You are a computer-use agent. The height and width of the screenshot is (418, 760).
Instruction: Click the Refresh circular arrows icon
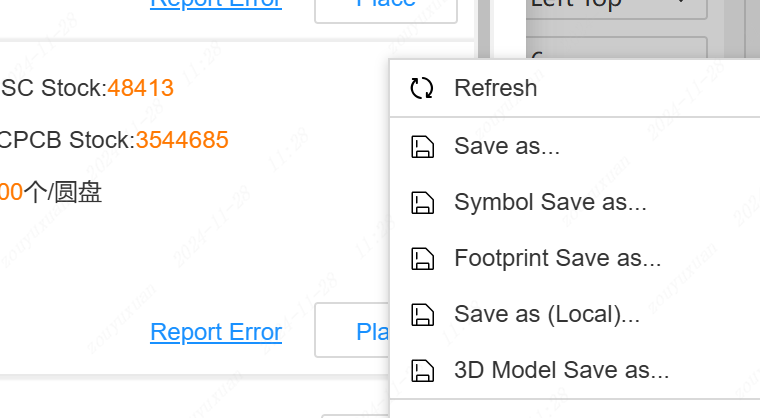(x=422, y=88)
